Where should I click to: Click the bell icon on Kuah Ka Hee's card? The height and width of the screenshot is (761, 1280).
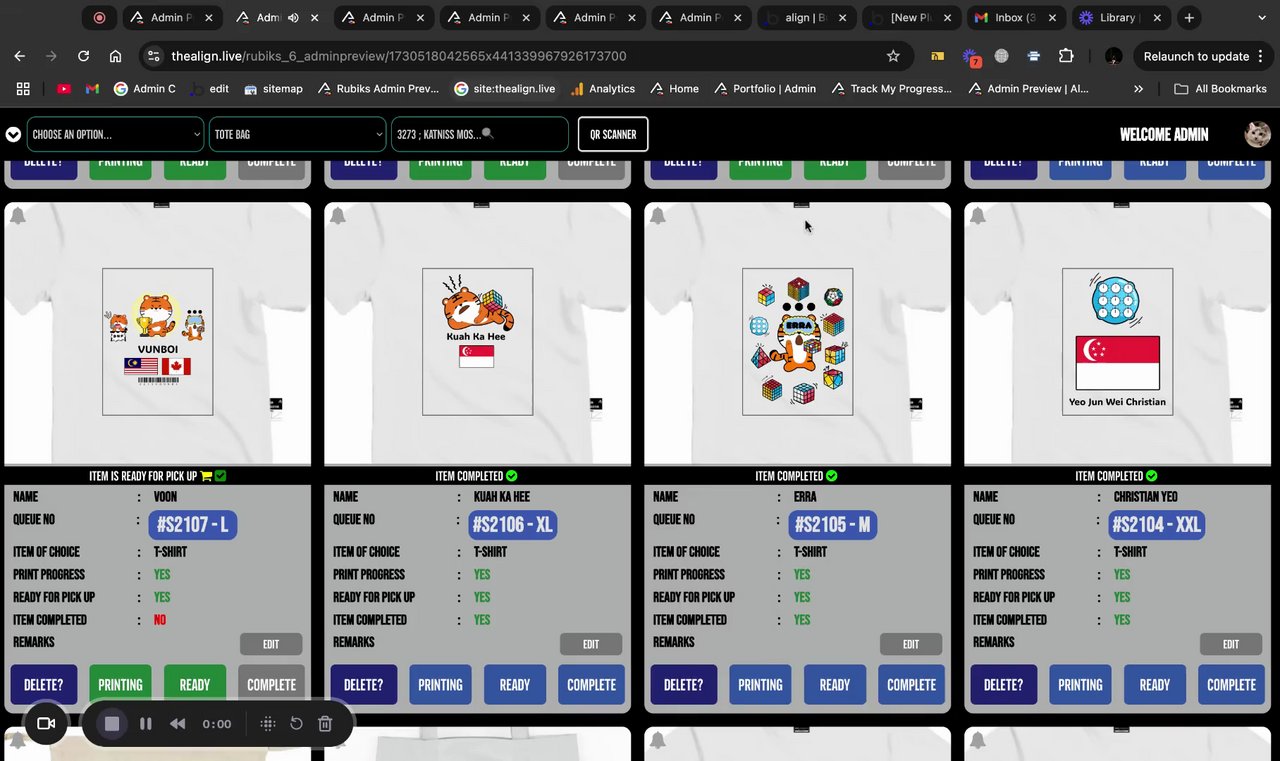pos(338,216)
